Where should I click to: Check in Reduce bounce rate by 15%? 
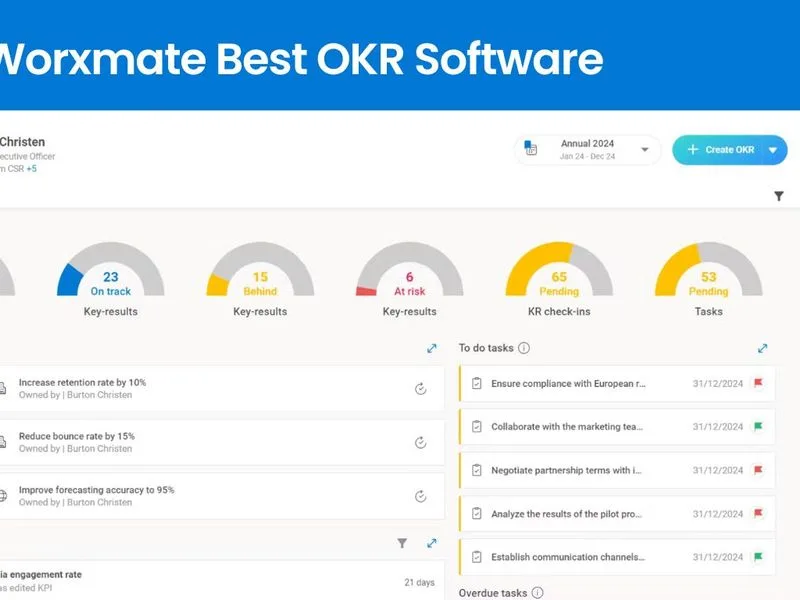click(x=420, y=442)
